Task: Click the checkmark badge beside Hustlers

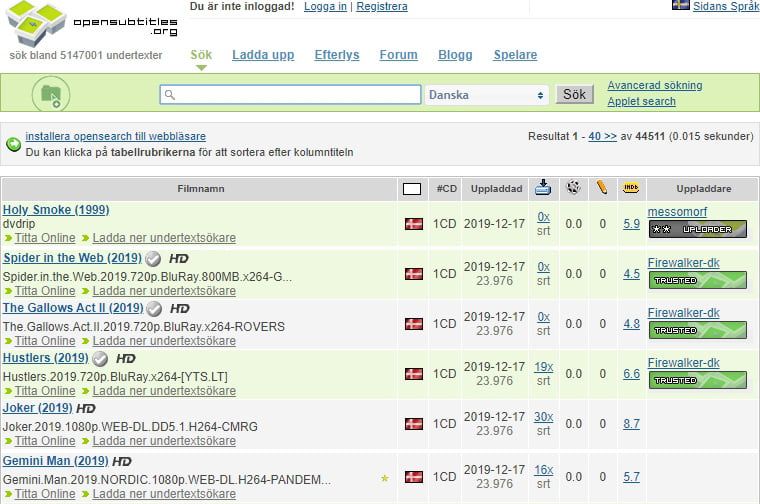Action: pos(100,359)
